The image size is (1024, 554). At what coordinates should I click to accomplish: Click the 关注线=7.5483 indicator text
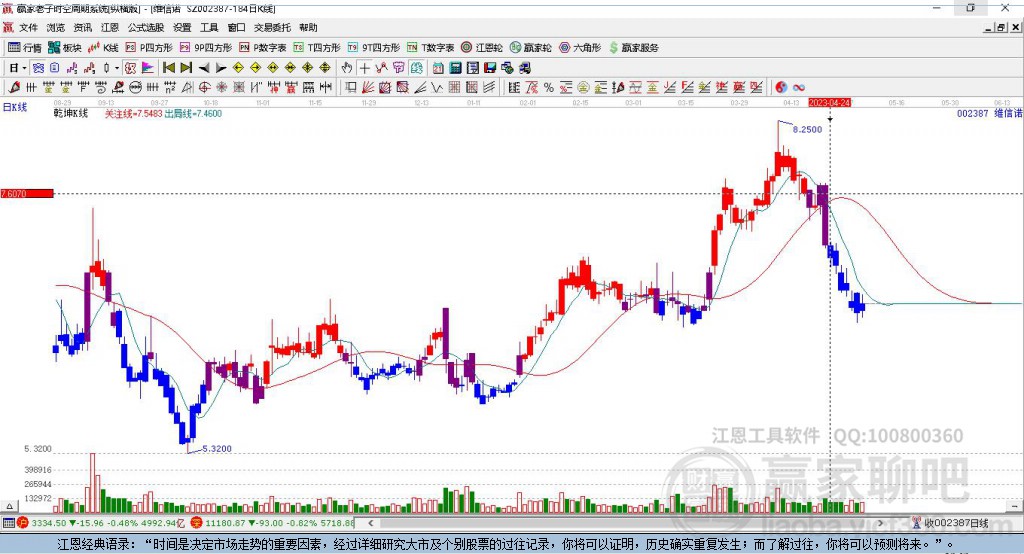(x=134, y=114)
